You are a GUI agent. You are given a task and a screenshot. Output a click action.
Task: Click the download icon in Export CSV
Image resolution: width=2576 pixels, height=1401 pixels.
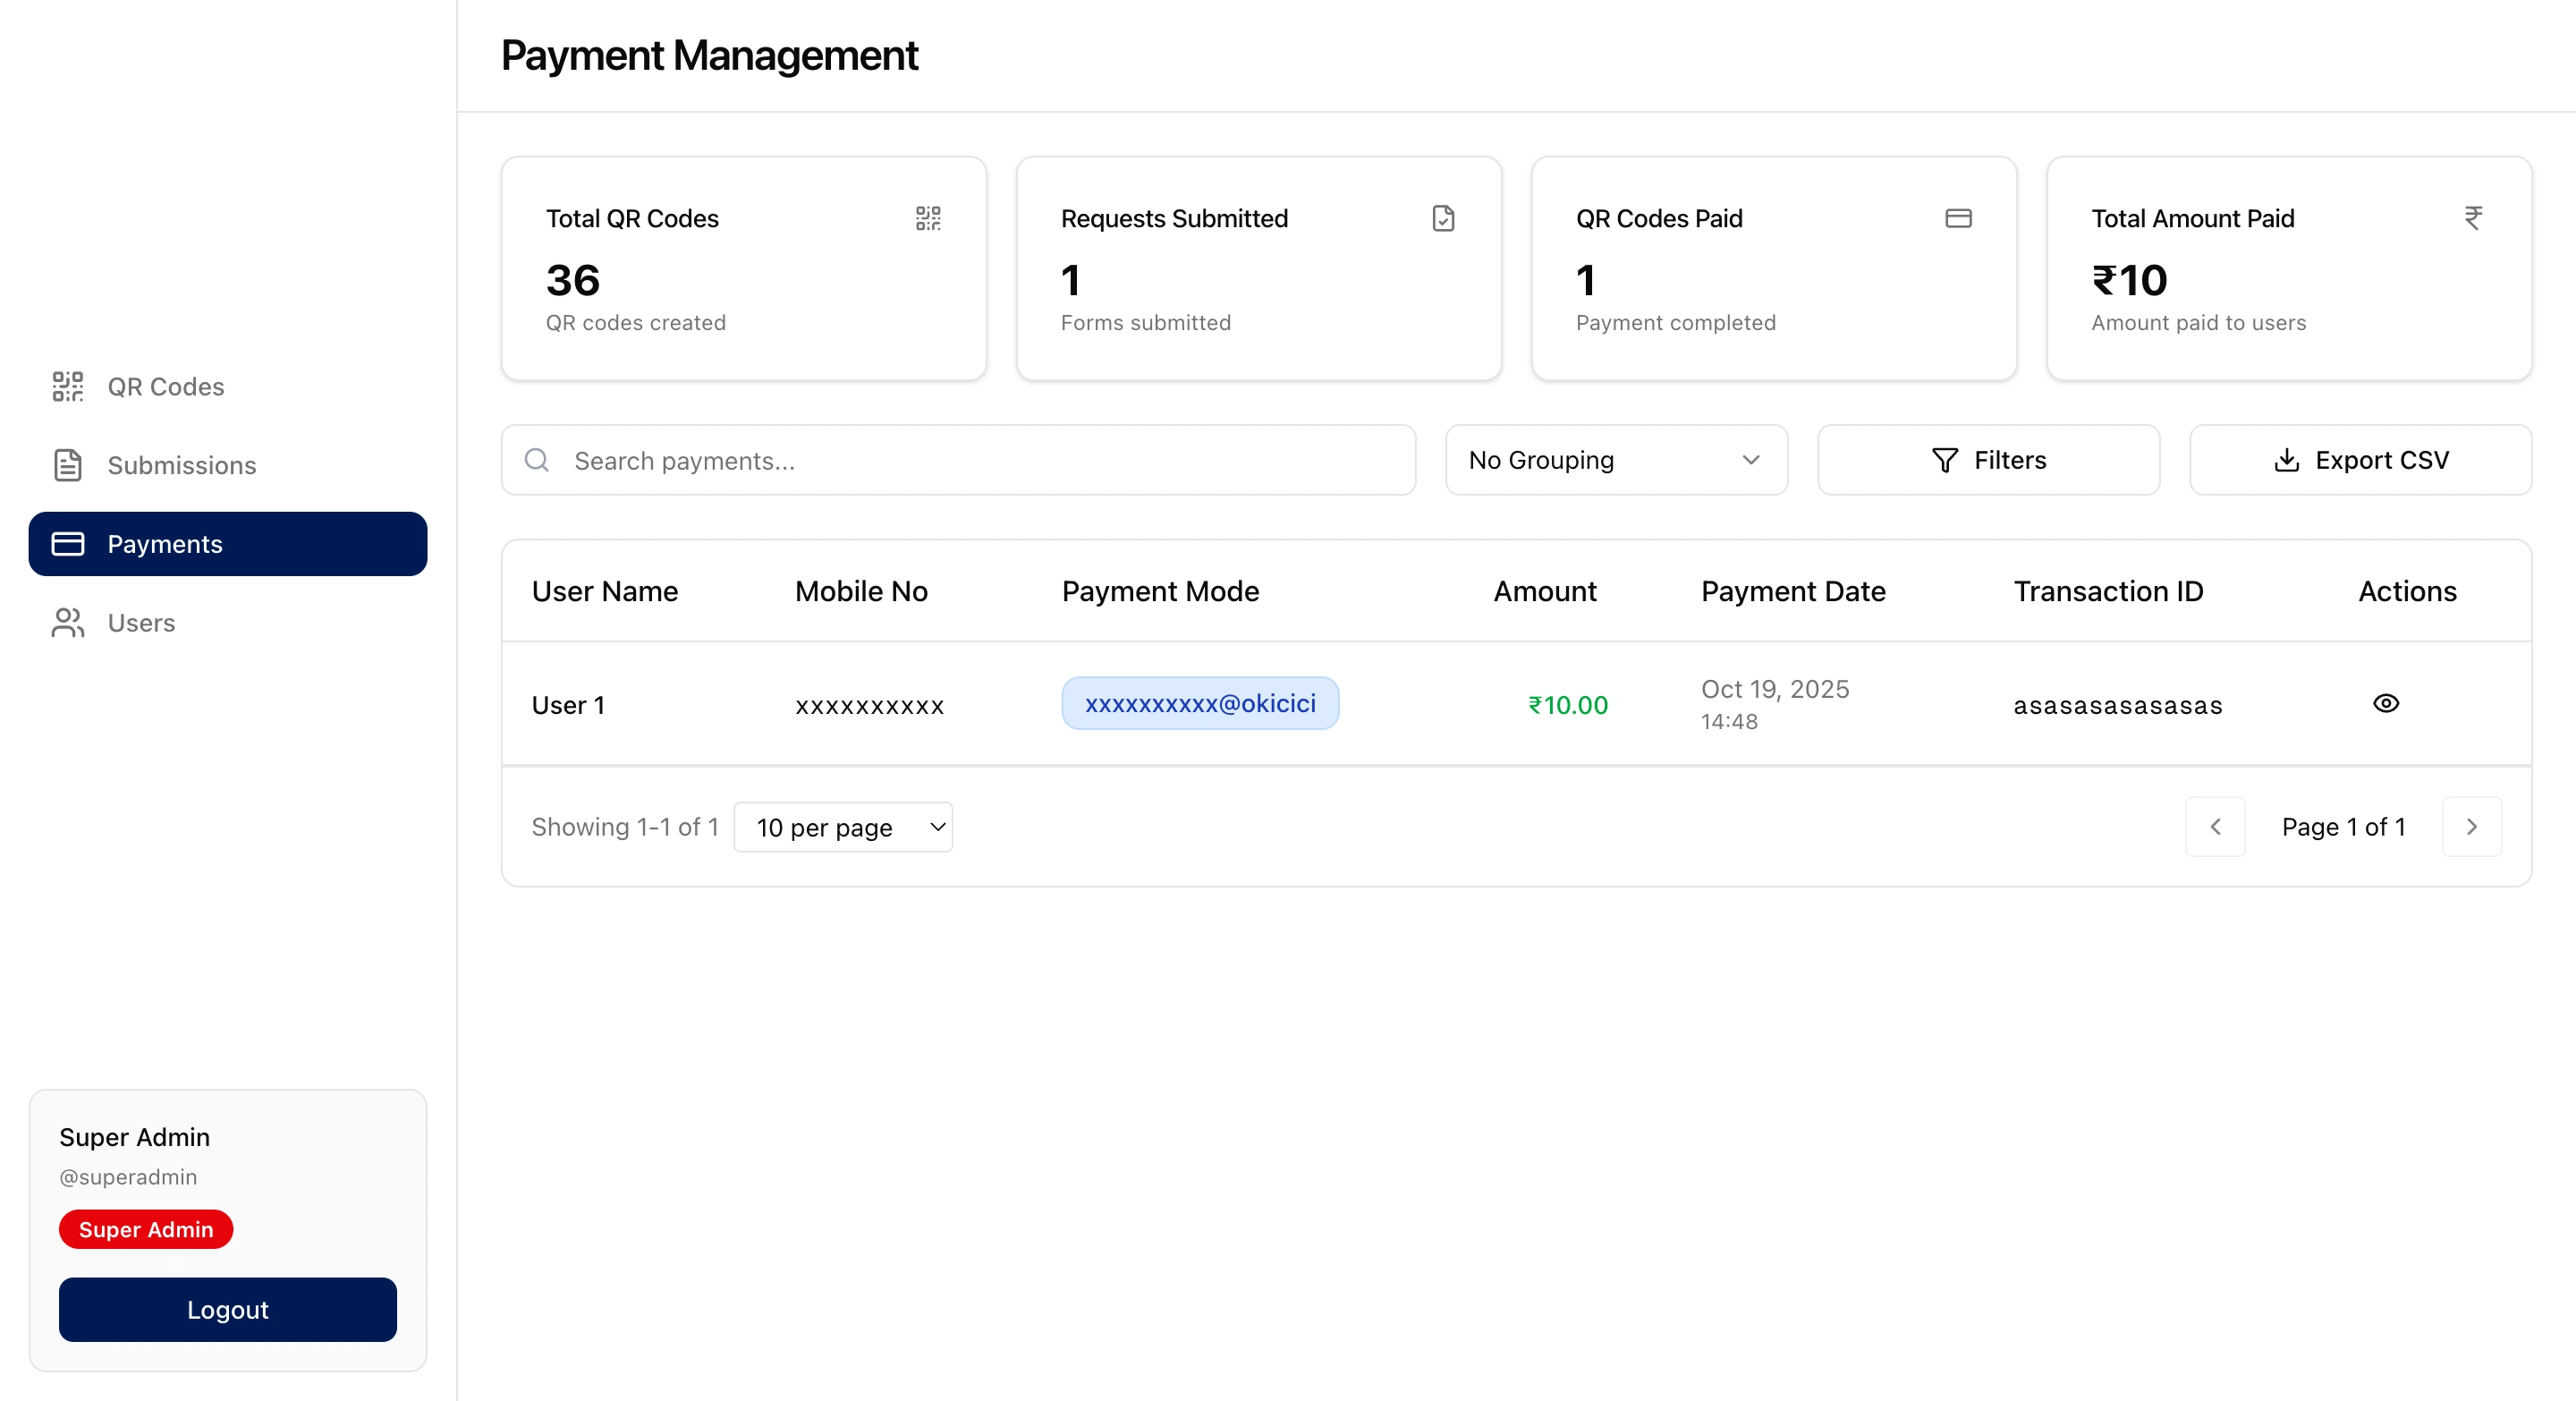tap(2286, 460)
